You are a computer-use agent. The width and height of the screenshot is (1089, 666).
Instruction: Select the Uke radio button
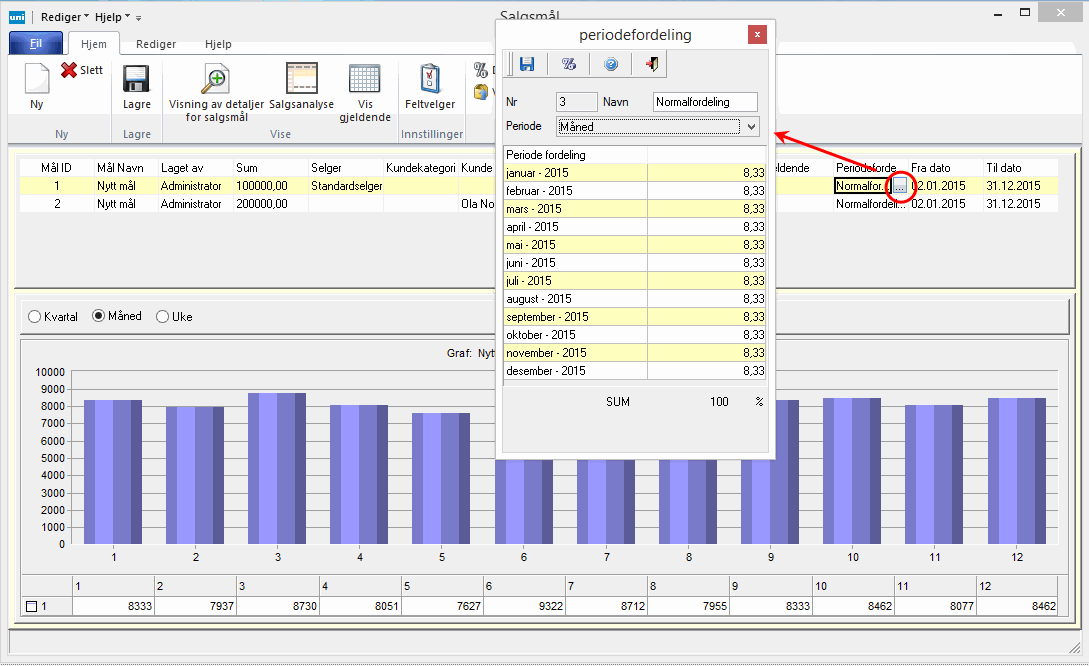(x=163, y=316)
